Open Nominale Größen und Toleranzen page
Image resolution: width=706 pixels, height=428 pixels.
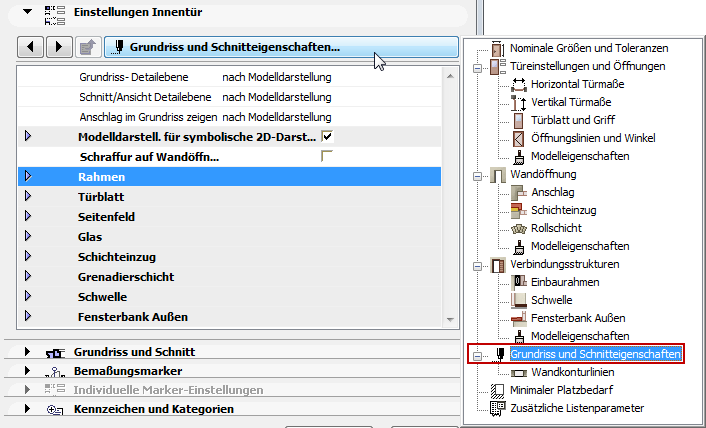(x=589, y=48)
